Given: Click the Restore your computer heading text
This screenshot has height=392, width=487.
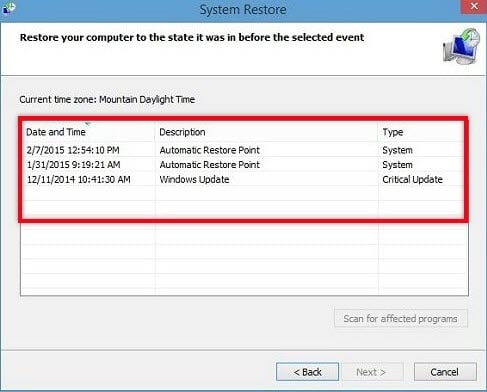Looking at the screenshot, I should tap(192, 37).
